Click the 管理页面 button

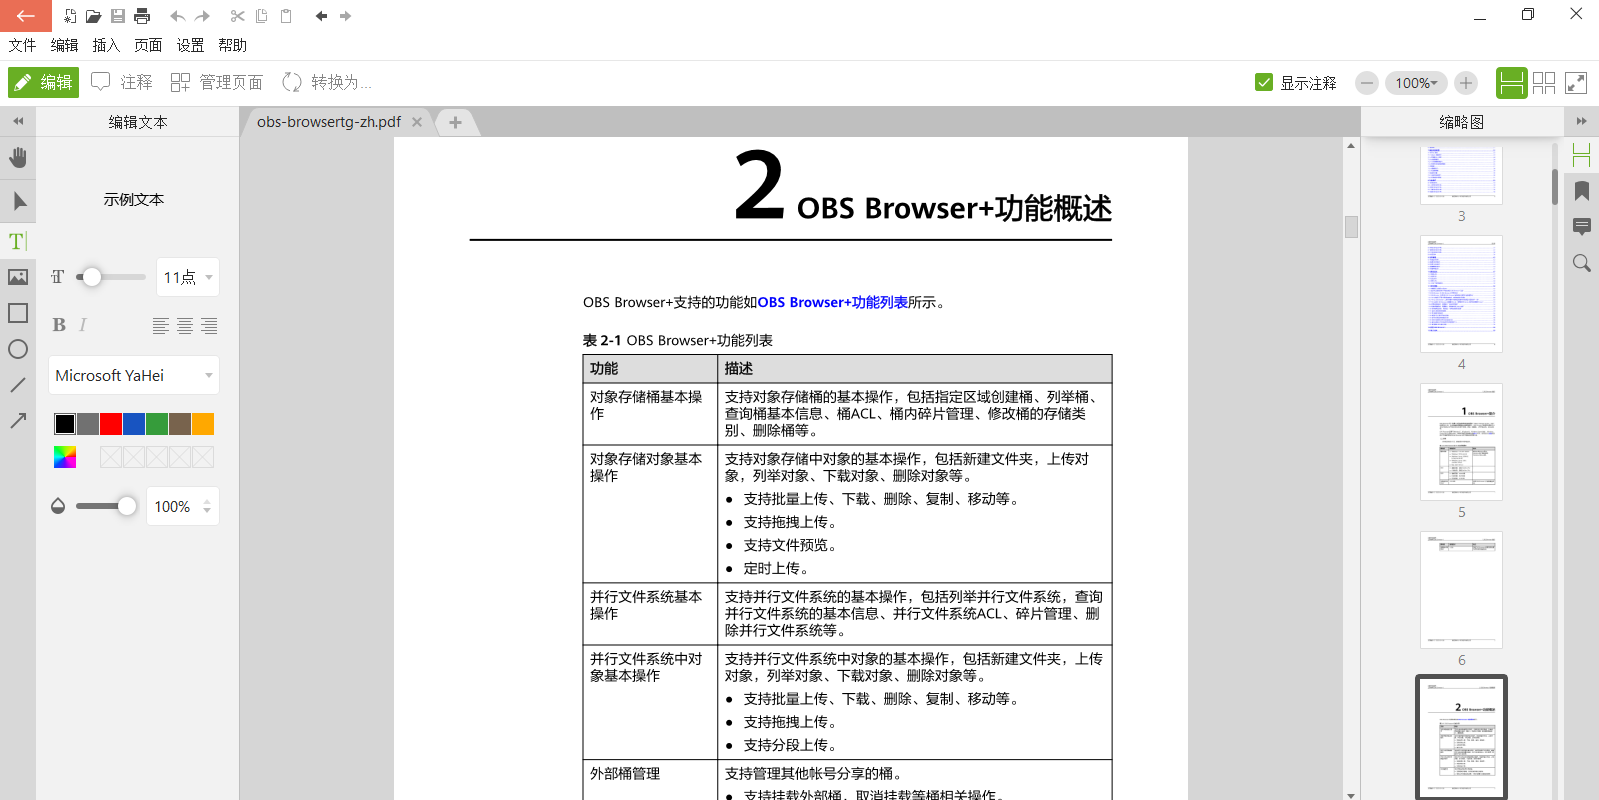pyautogui.click(x=217, y=82)
